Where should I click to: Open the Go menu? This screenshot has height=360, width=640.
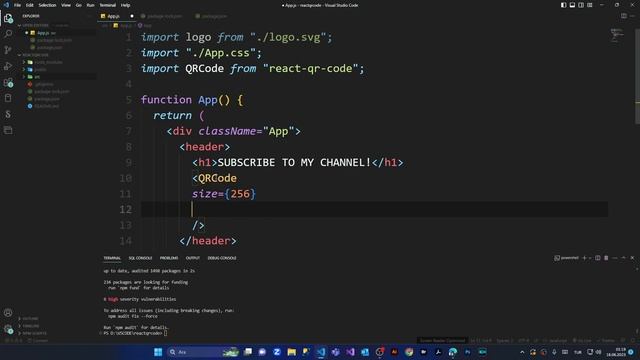pyautogui.click(x=78, y=5)
